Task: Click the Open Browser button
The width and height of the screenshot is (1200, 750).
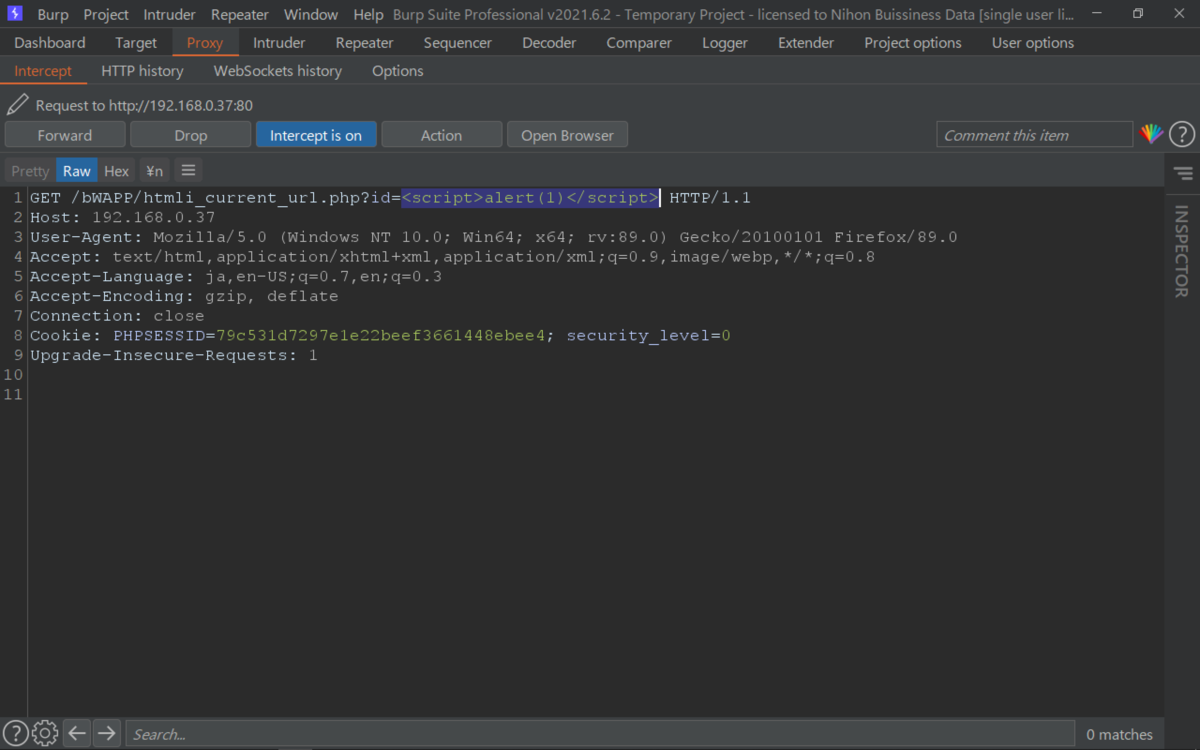Action: point(567,135)
